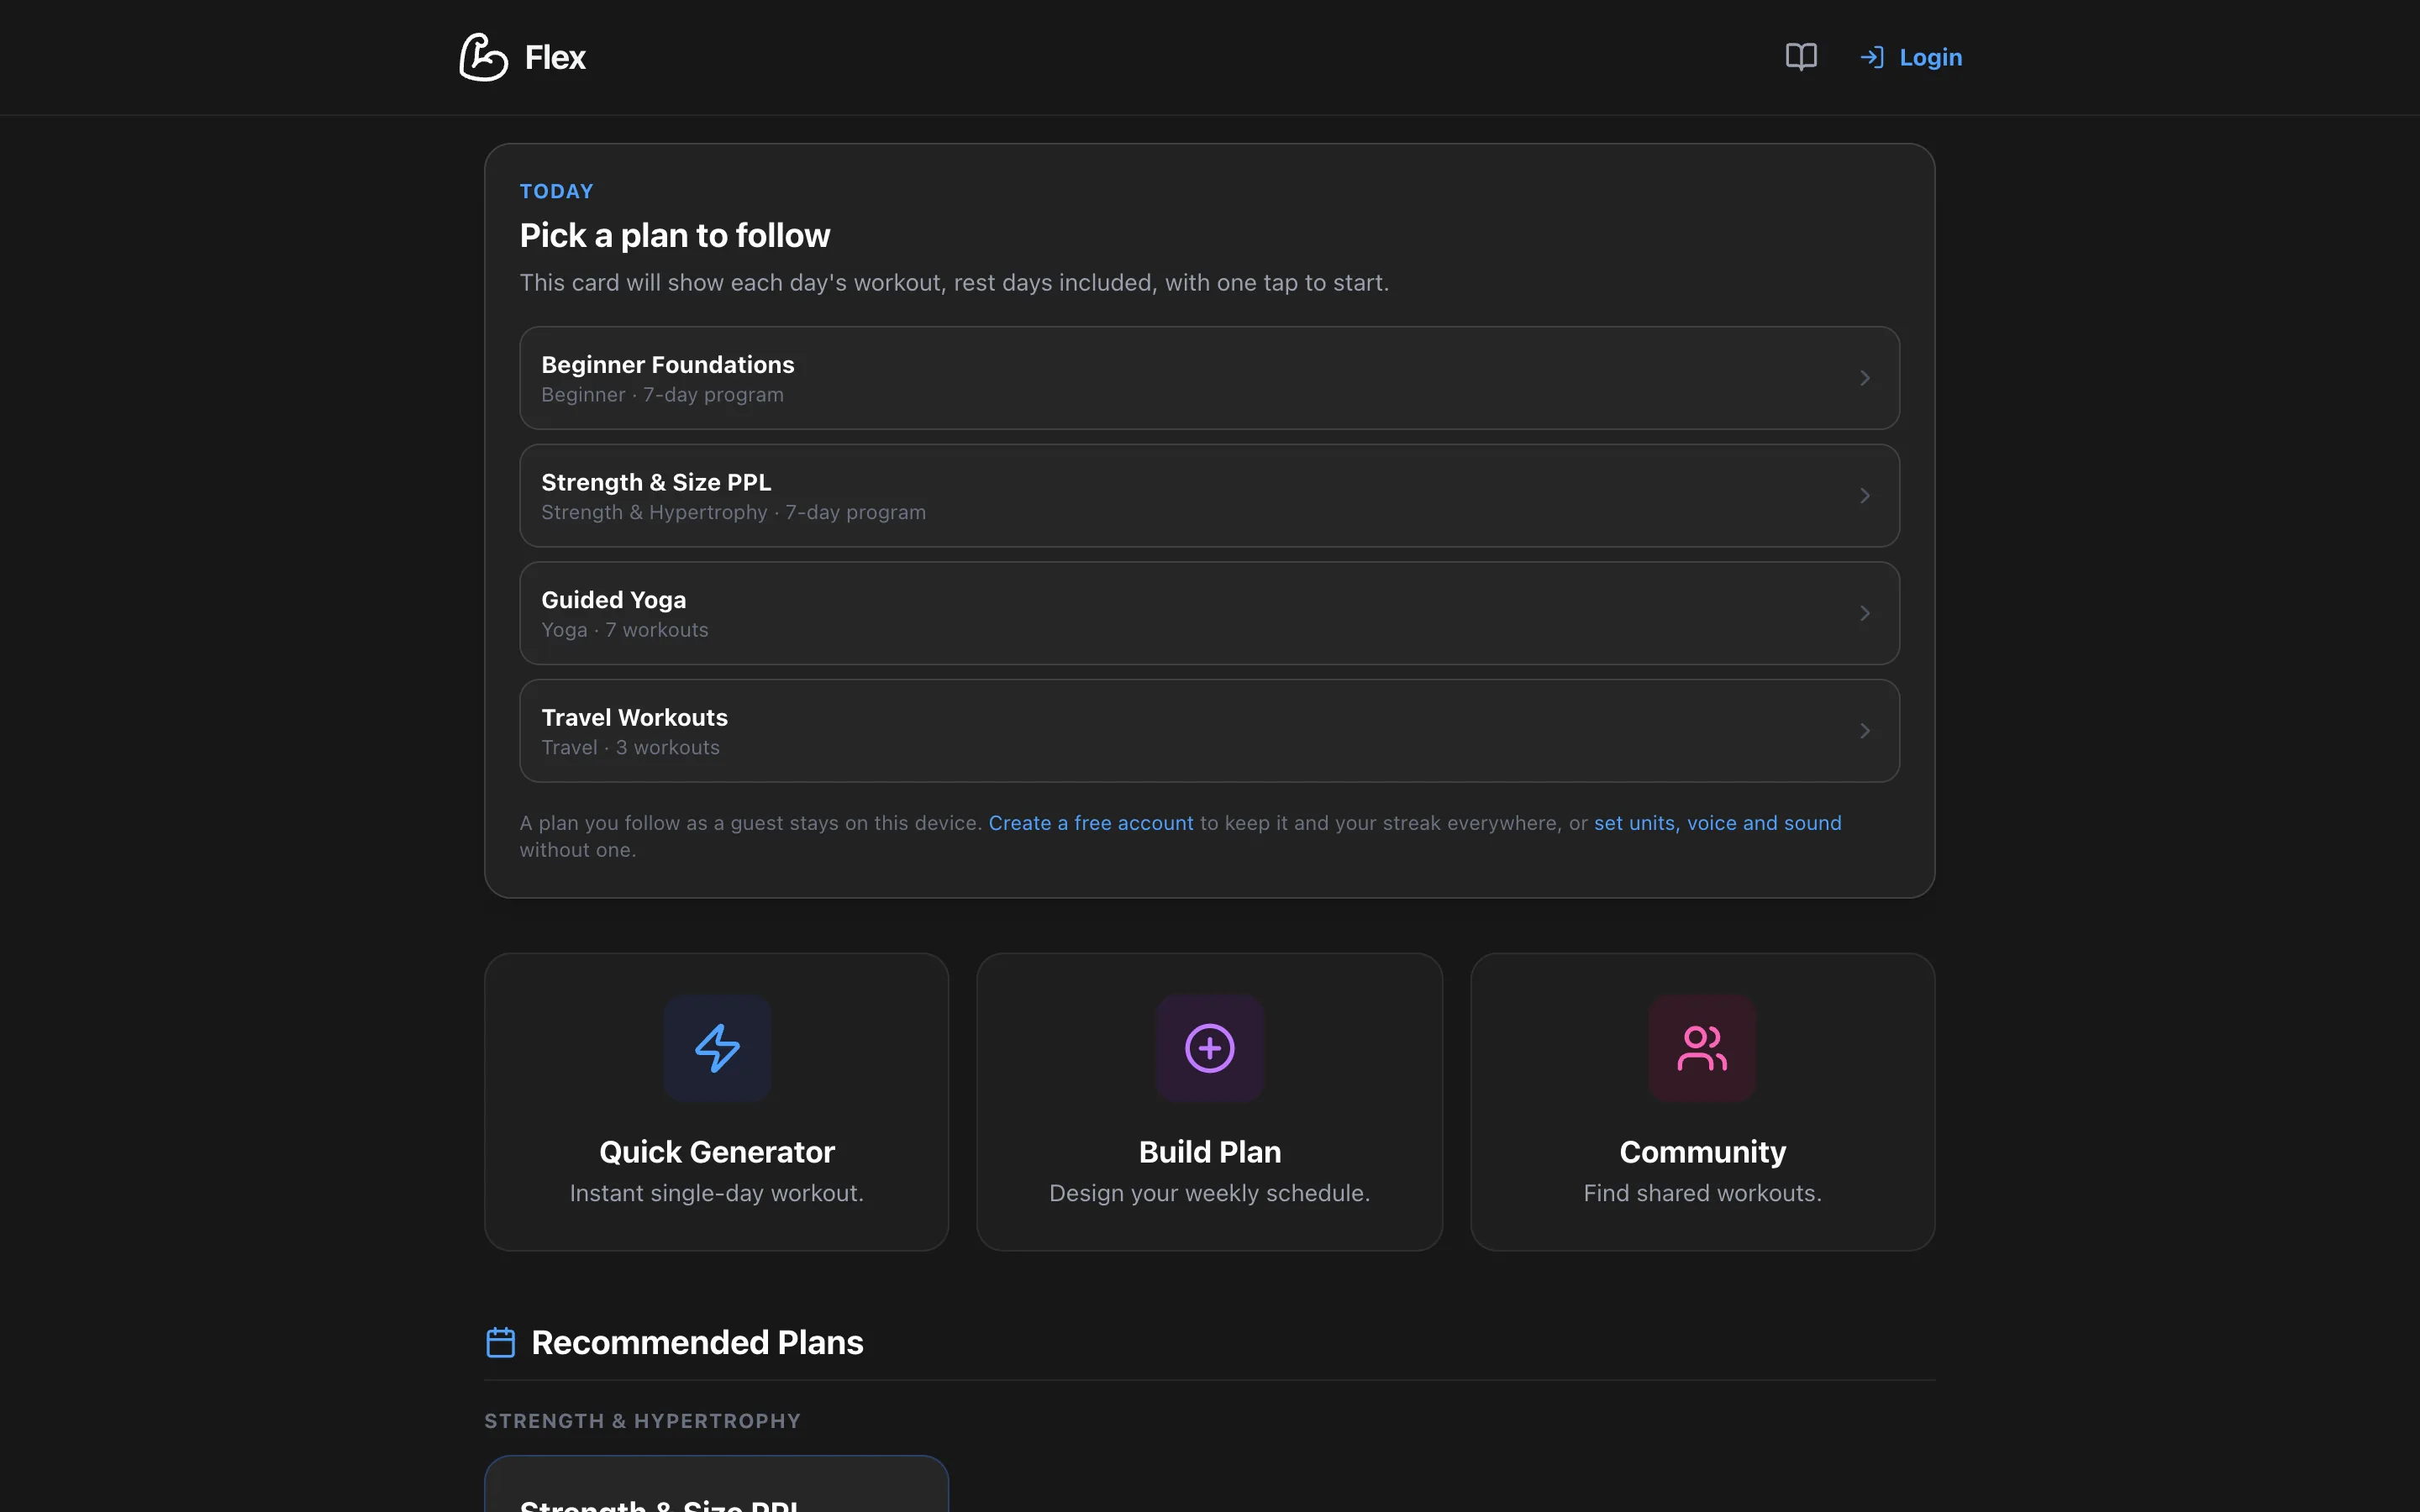Select the Beginner Foundations plan title
Image resolution: width=2420 pixels, height=1512 pixels.
668,365
